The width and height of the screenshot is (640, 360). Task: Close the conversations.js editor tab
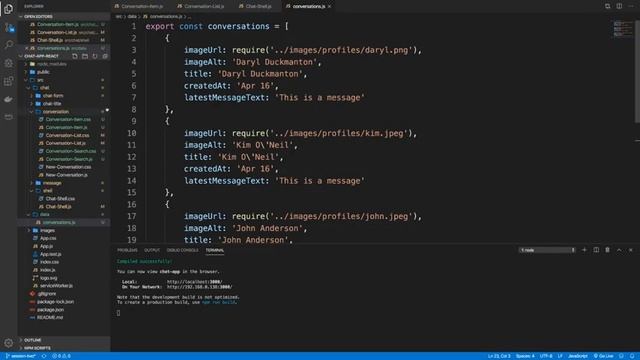329,6
